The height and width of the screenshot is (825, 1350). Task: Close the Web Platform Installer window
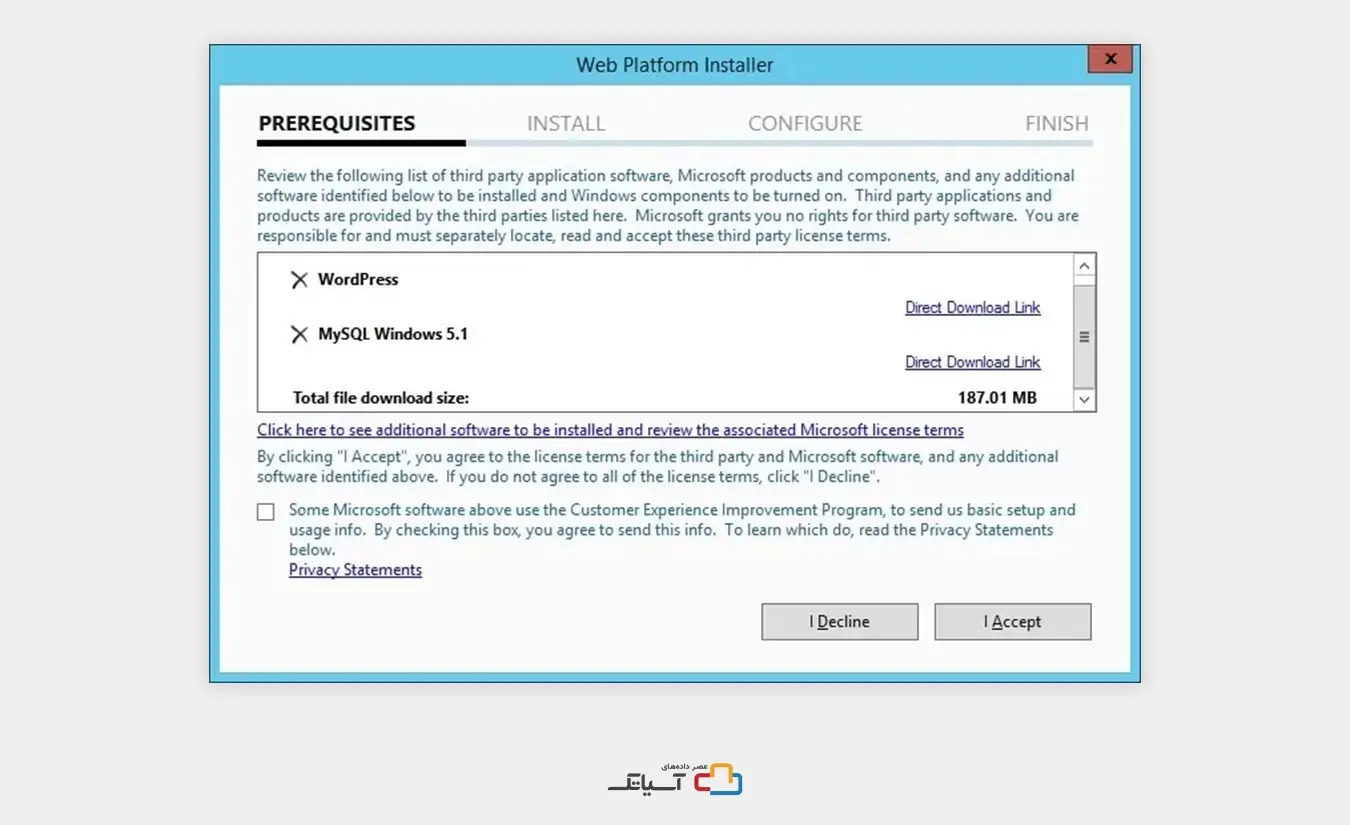[x=1110, y=59]
